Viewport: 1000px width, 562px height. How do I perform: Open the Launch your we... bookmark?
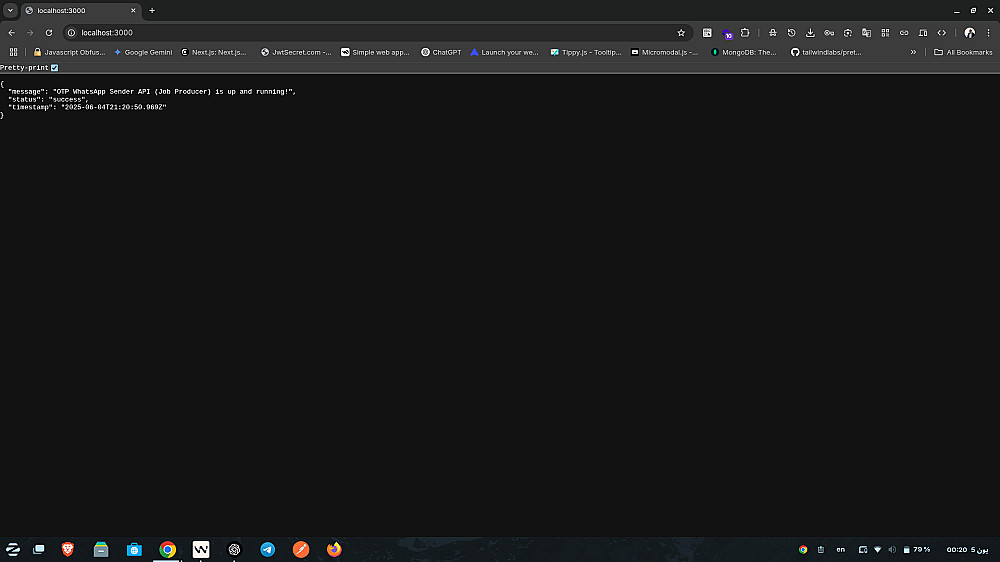tap(504, 52)
